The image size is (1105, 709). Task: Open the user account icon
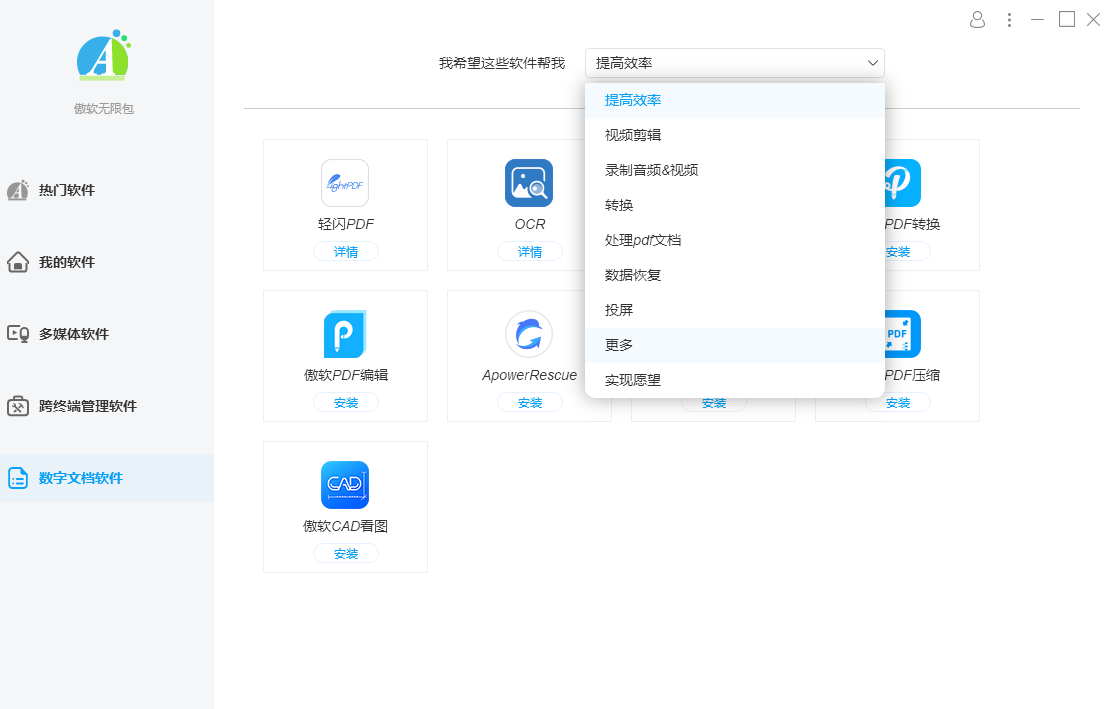click(977, 19)
